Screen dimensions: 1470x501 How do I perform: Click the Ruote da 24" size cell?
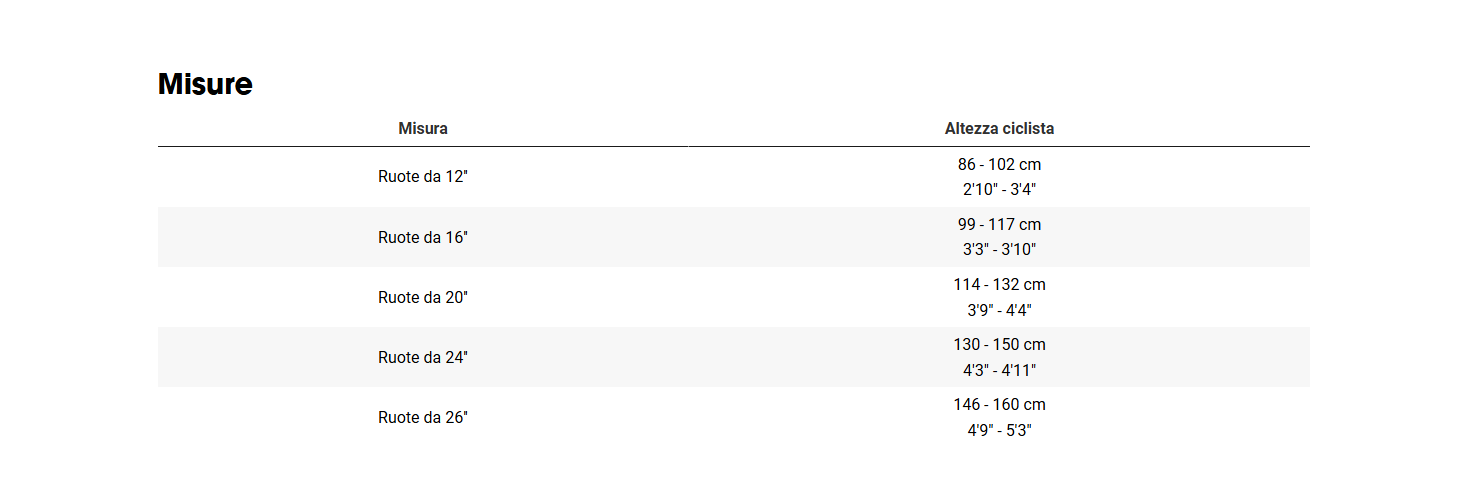423,357
